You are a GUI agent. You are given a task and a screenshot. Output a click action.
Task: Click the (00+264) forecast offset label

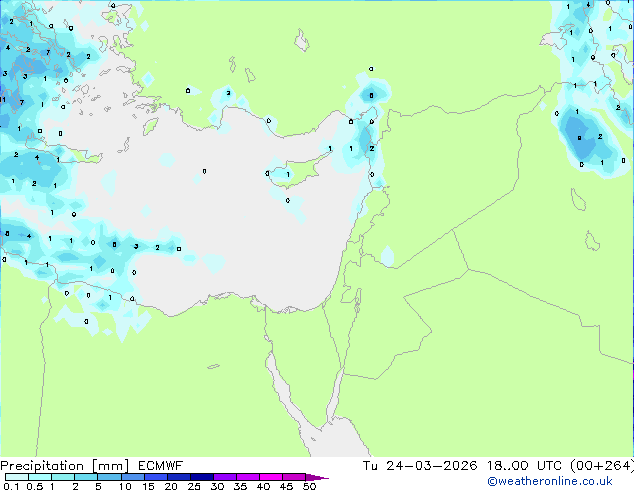pos(602,465)
